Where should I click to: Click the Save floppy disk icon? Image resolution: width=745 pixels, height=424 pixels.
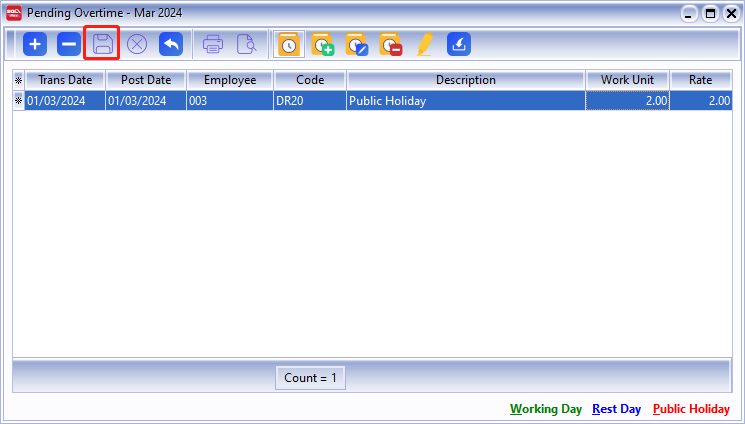[x=103, y=44]
